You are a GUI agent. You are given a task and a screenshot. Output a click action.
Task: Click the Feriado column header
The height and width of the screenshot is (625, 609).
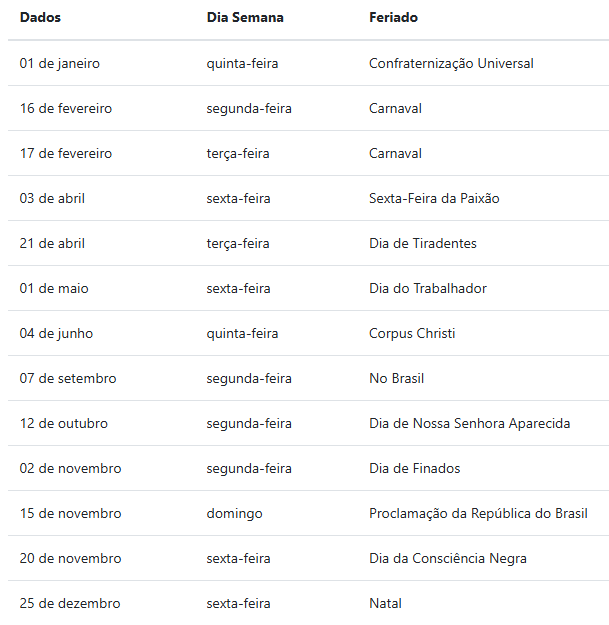pyautogui.click(x=393, y=18)
